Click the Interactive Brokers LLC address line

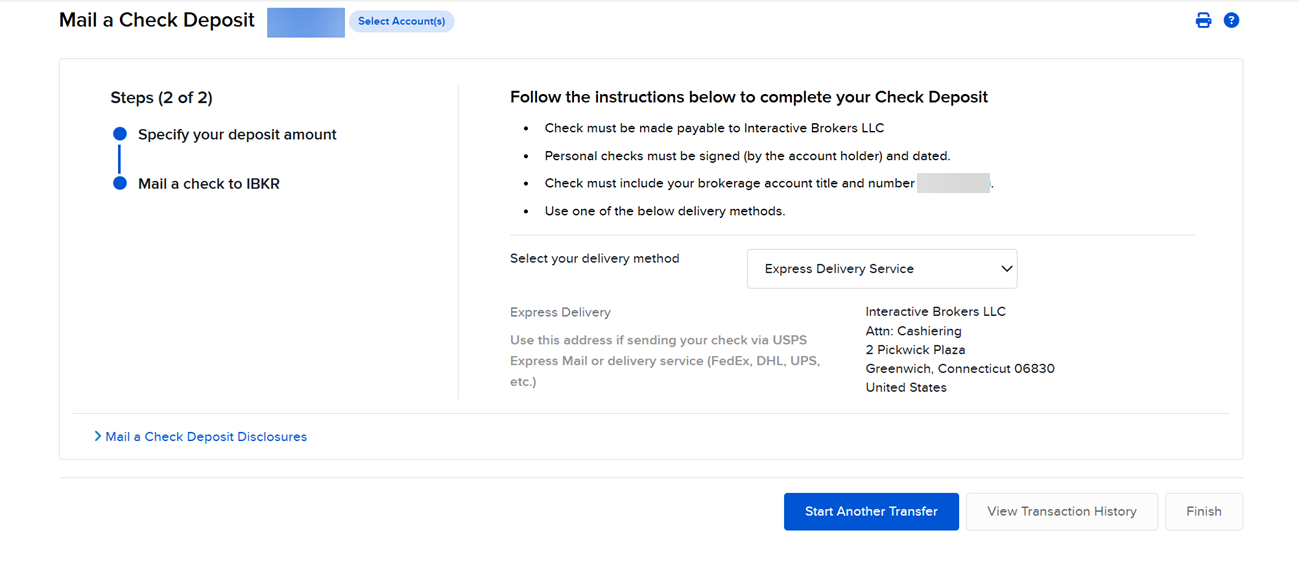click(936, 311)
